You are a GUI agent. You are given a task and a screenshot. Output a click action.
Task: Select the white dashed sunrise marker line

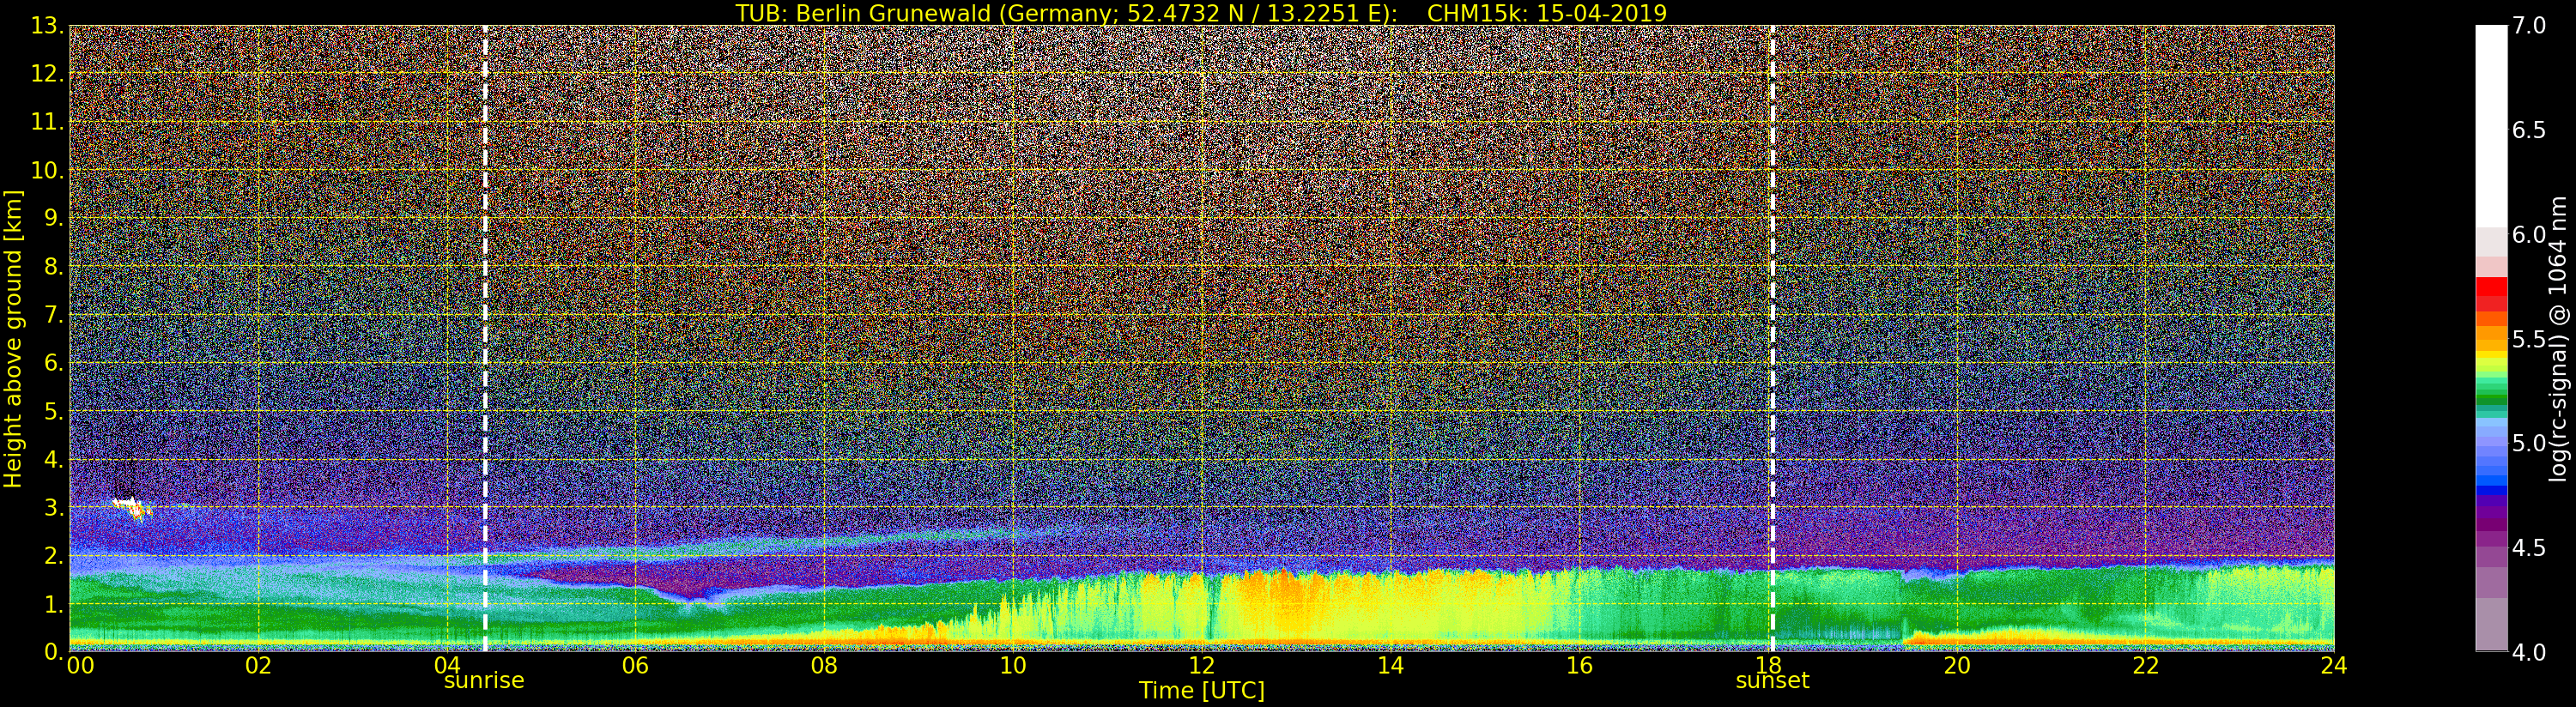coord(485,338)
